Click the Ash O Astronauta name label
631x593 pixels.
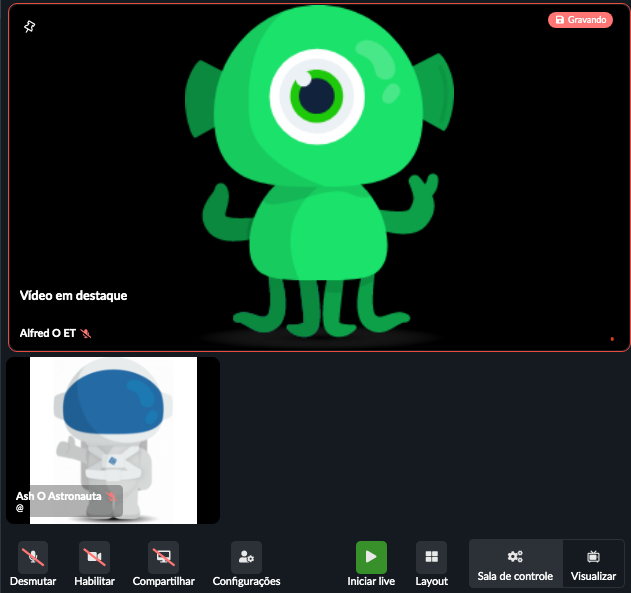[x=59, y=496]
